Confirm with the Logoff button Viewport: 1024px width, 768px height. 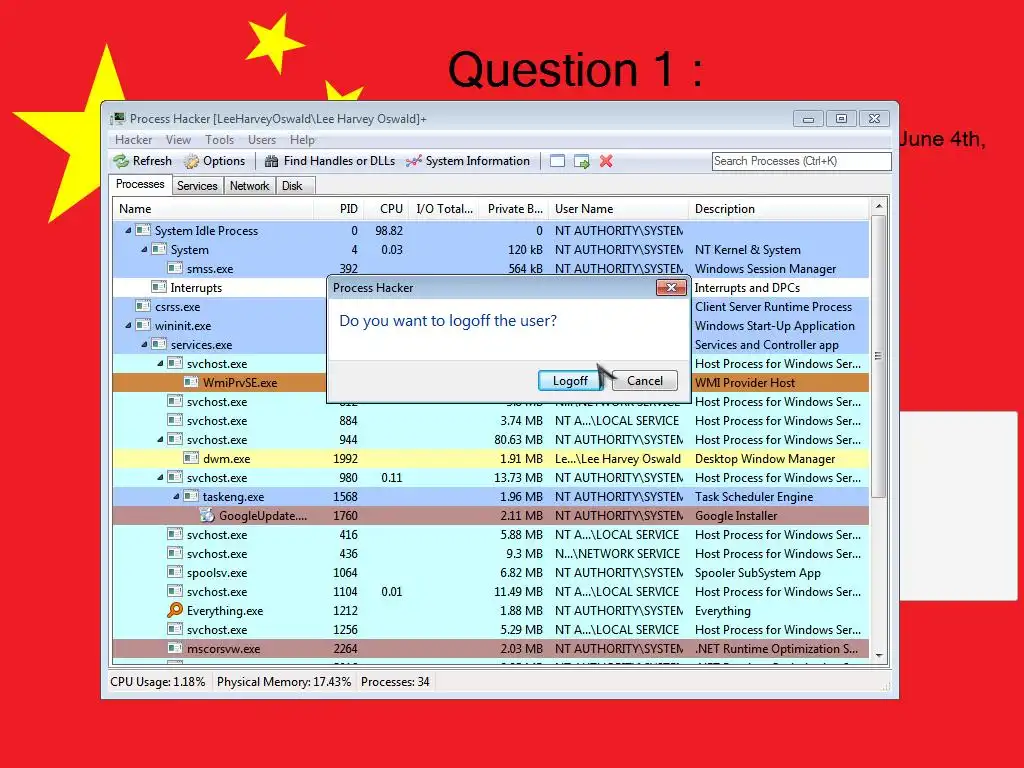(570, 381)
